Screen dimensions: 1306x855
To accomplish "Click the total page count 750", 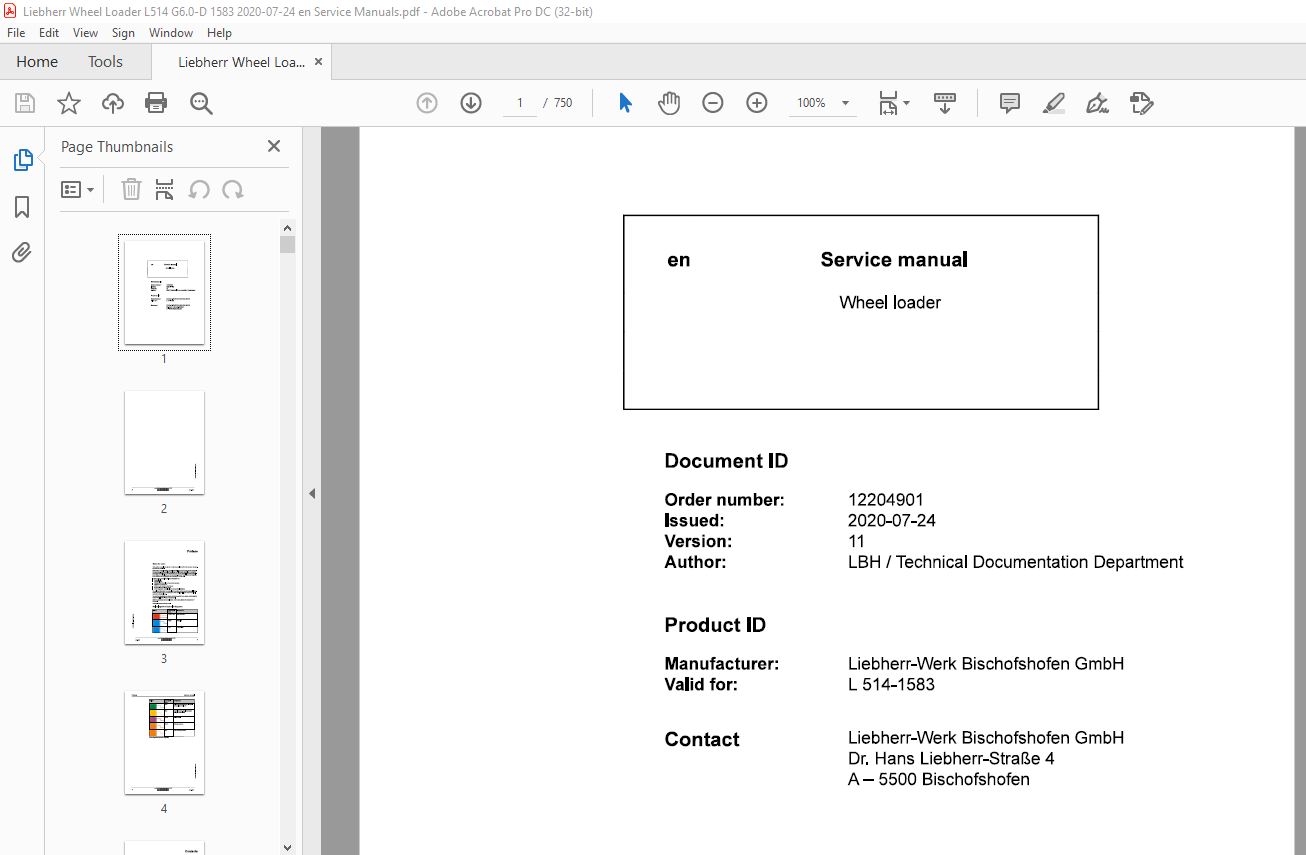I will coord(563,103).
